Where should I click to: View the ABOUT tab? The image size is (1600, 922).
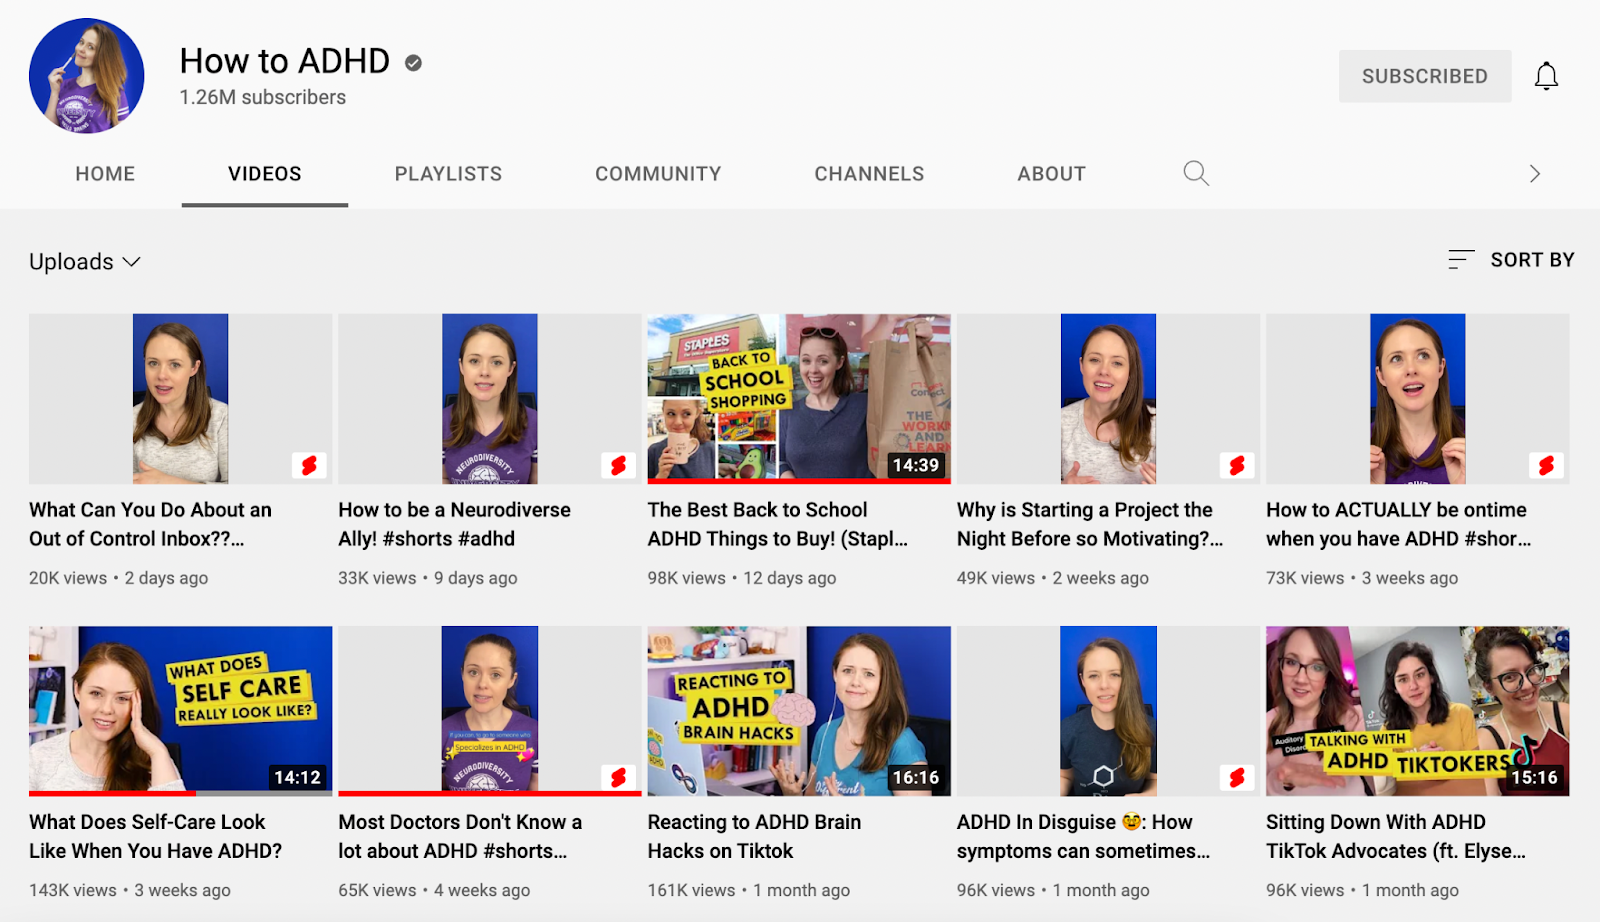[x=1051, y=174]
